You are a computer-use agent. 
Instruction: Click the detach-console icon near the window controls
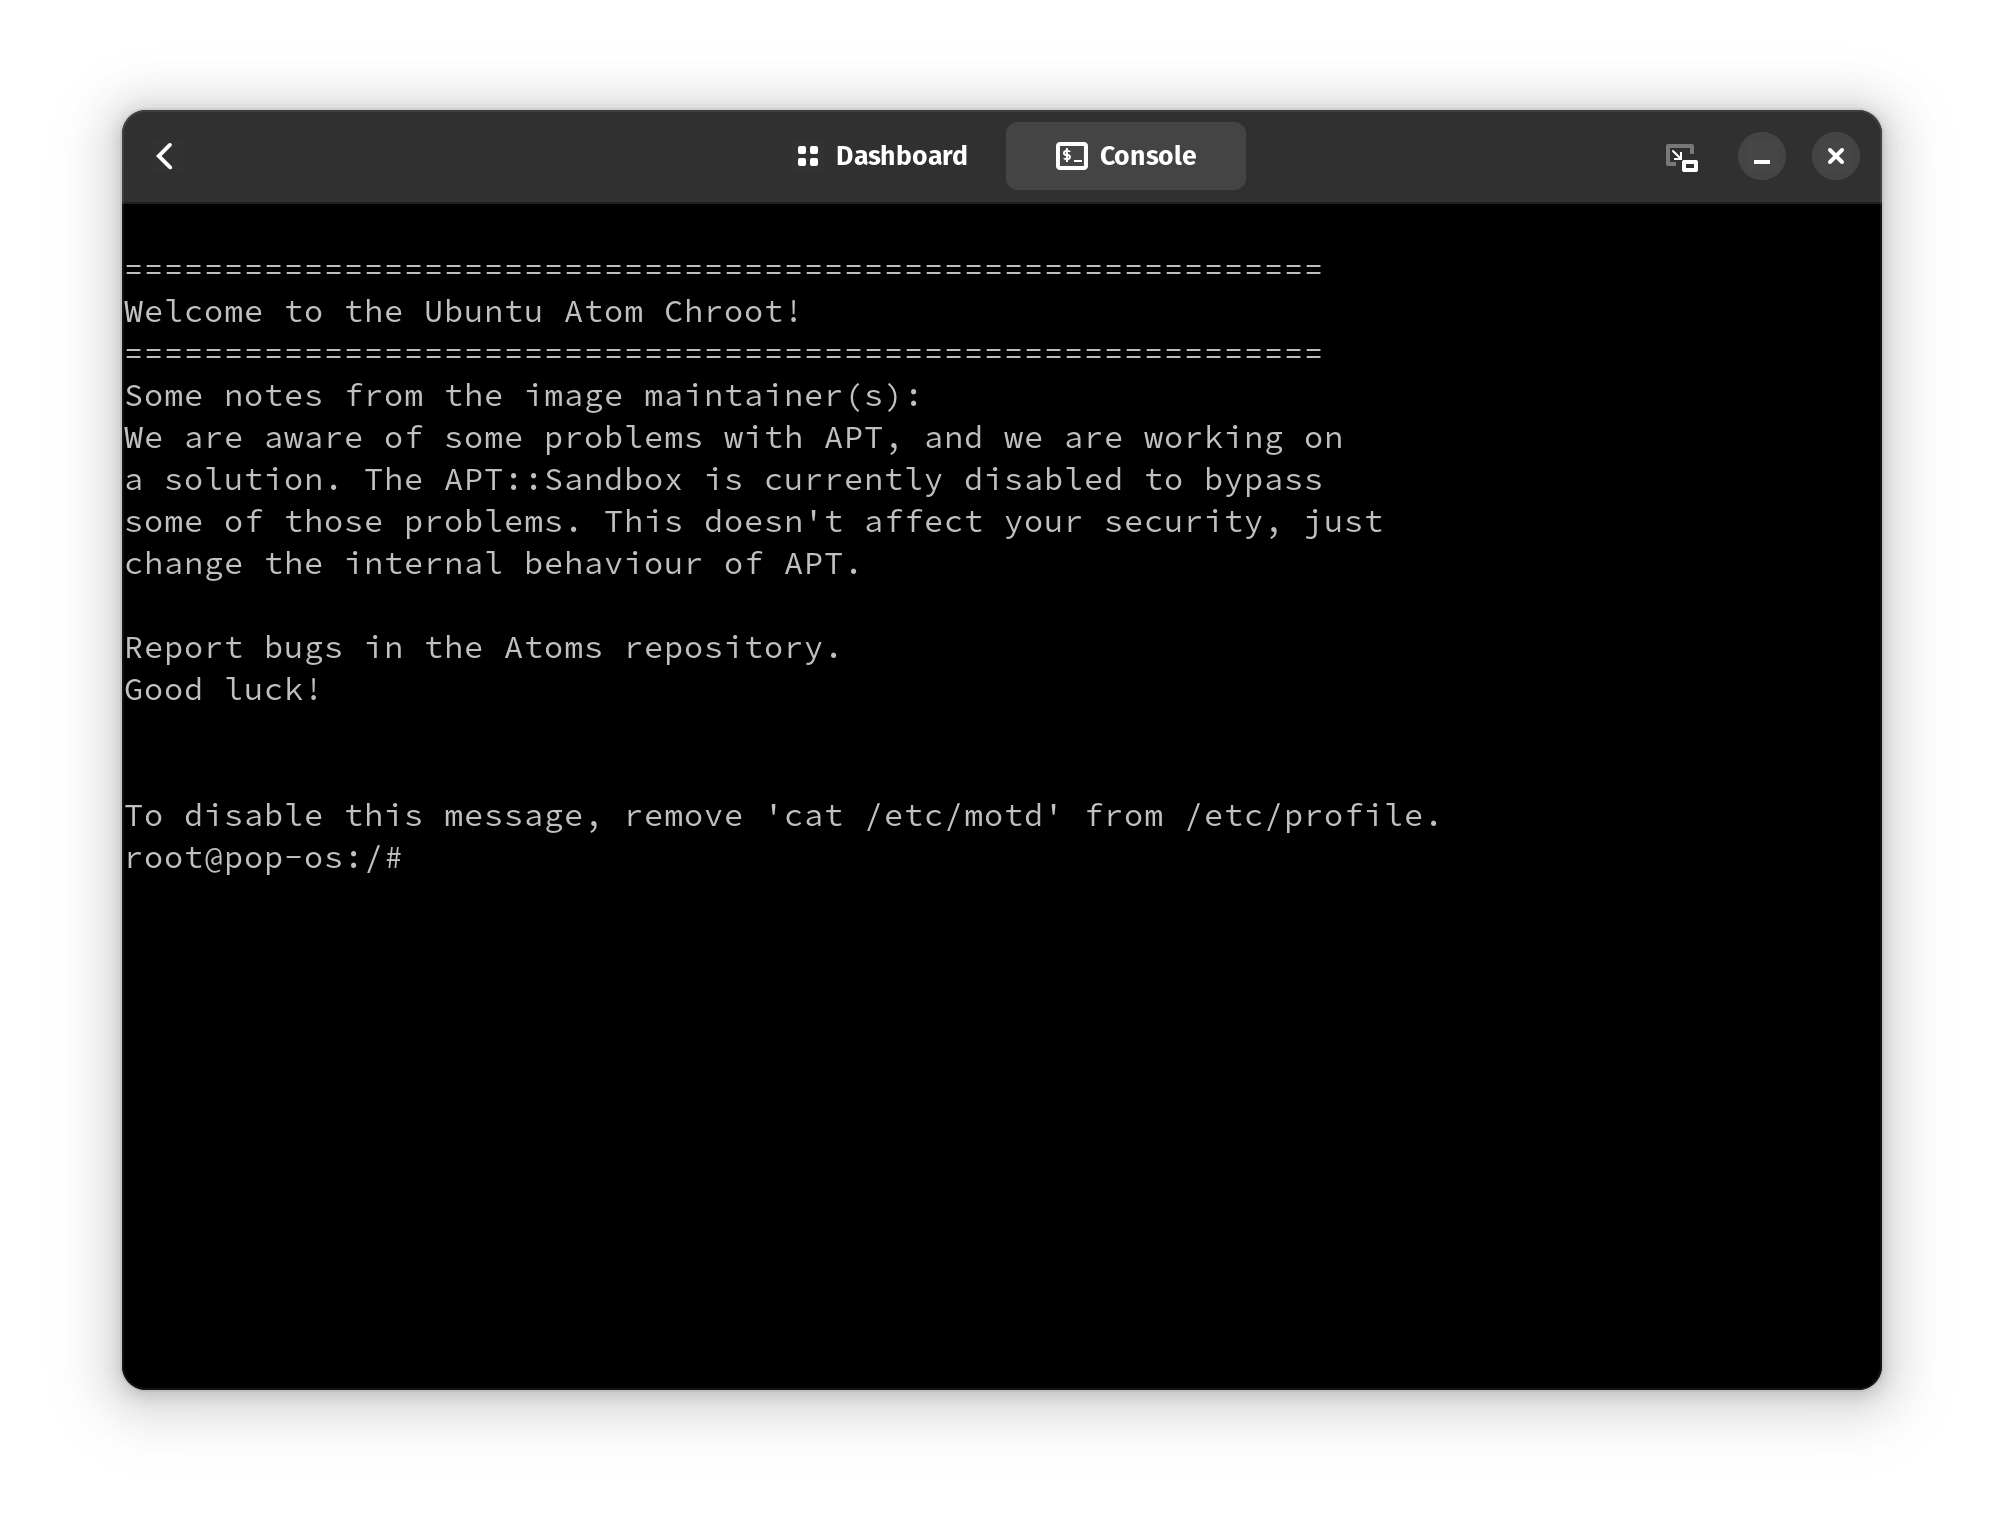[x=1683, y=156]
